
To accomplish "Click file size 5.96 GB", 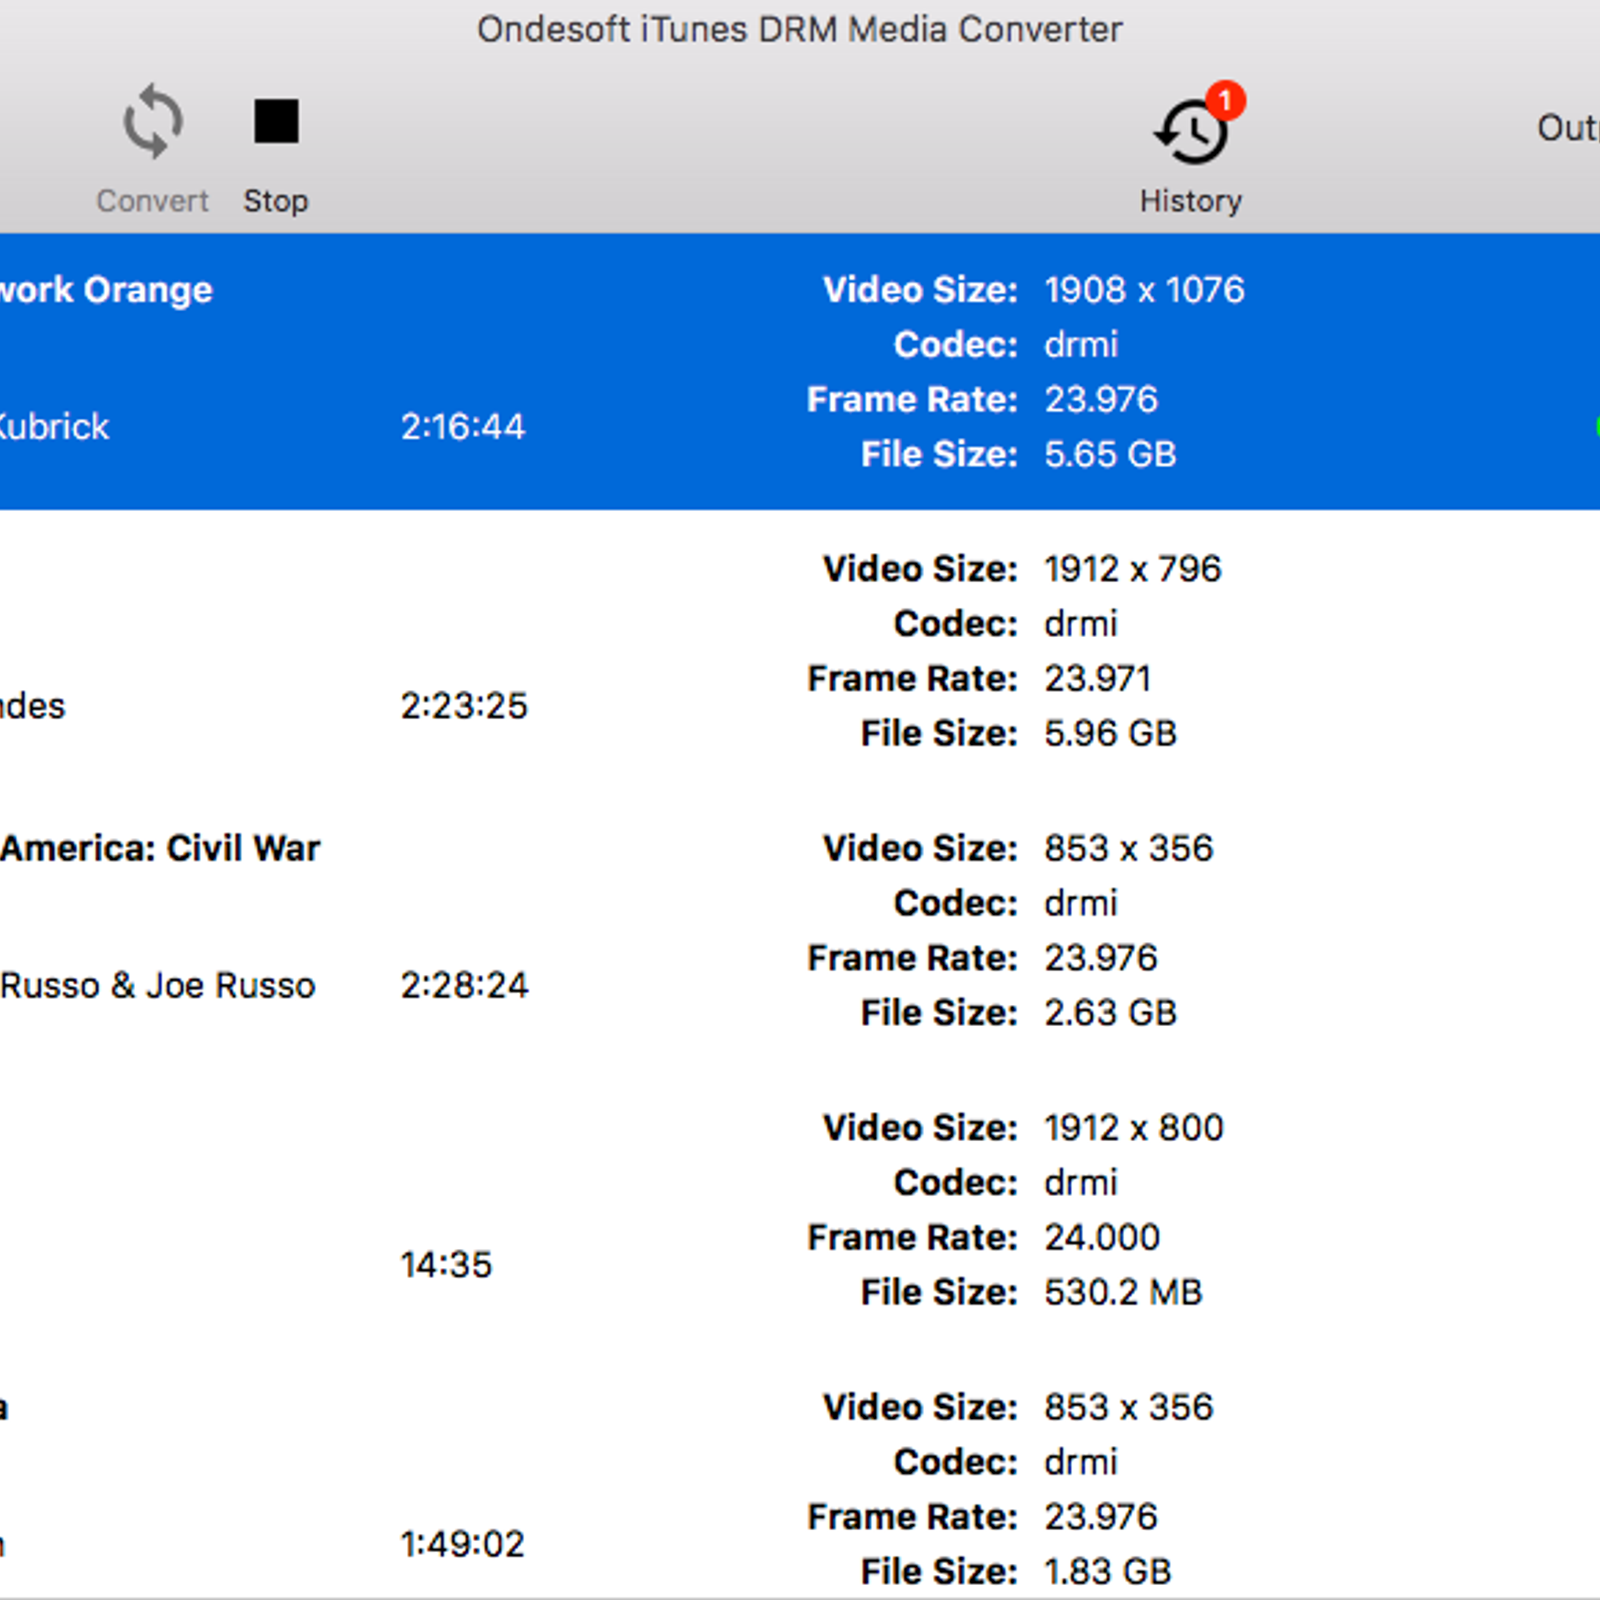I will click(1110, 733).
